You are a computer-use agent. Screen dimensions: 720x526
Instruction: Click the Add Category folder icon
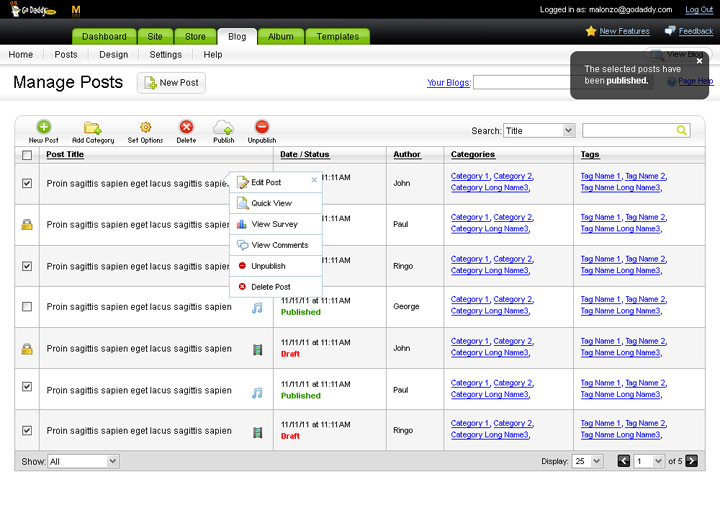click(92, 127)
